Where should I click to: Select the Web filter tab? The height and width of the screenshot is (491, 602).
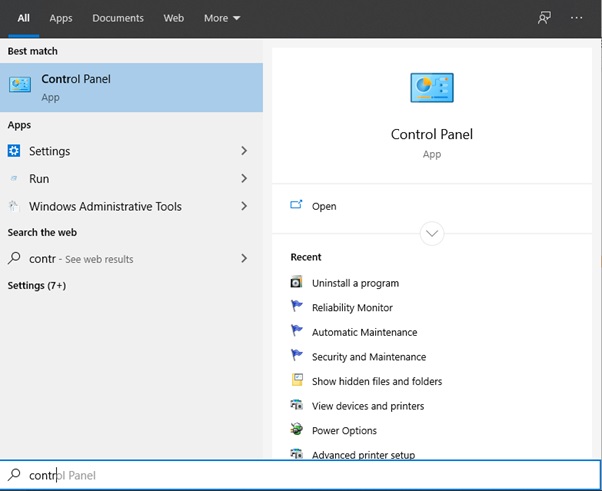point(174,18)
